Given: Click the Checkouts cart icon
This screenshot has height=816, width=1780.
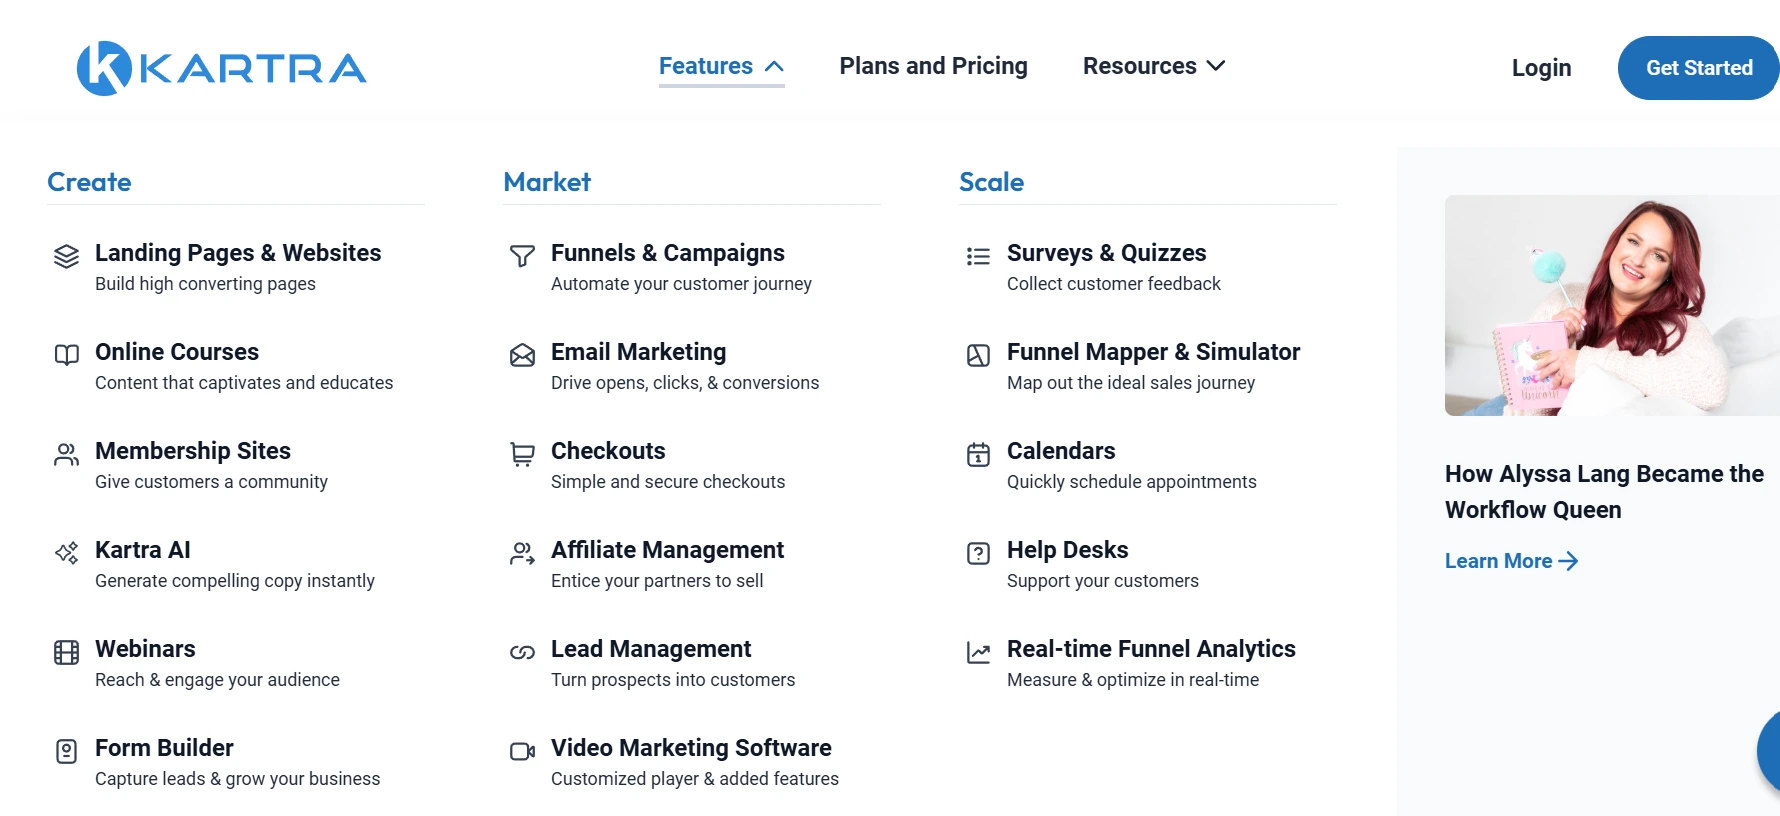Looking at the screenshot, I should [522, 455].
